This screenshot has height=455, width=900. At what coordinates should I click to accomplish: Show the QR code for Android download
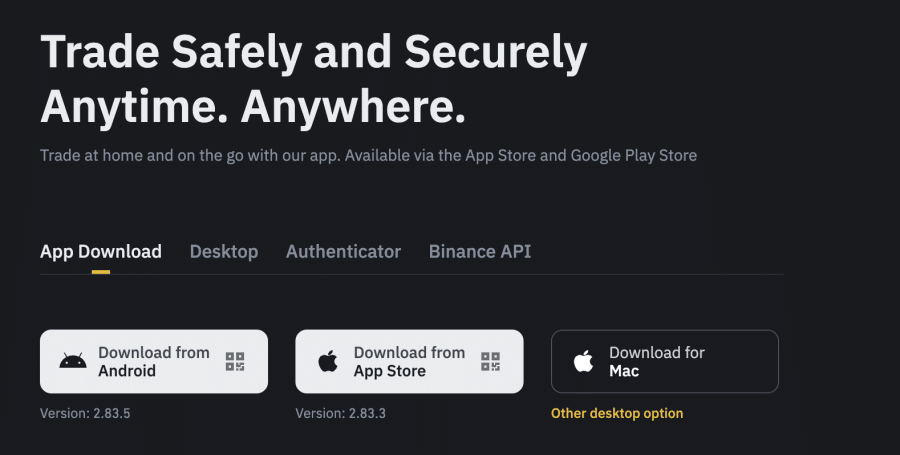coord(235,362)
